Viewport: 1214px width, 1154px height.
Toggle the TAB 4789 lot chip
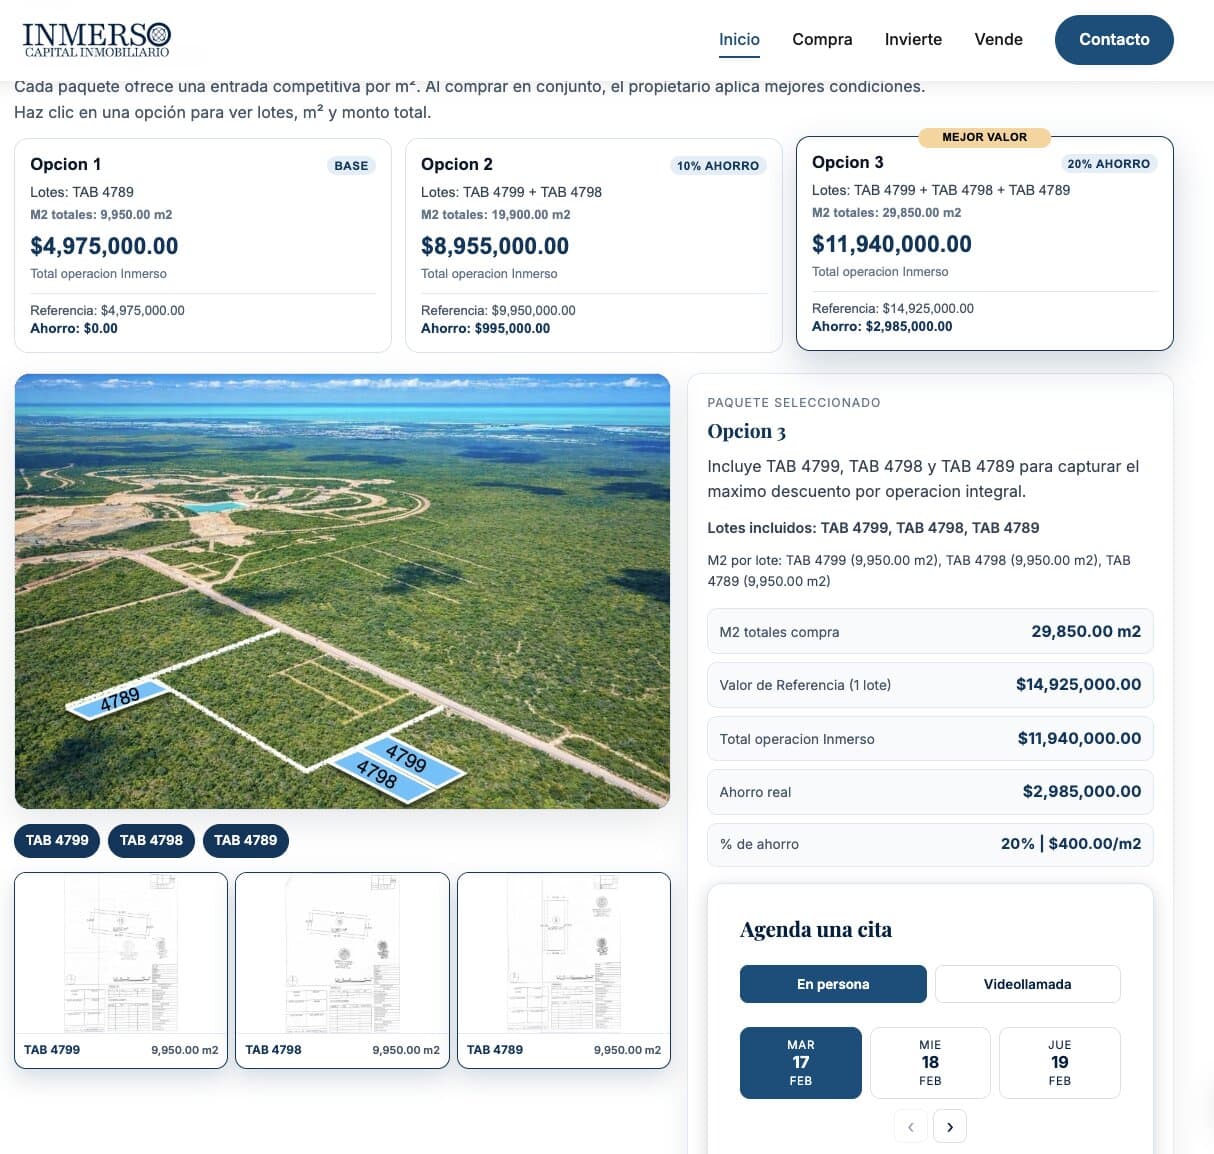click(x=245, y=841)
